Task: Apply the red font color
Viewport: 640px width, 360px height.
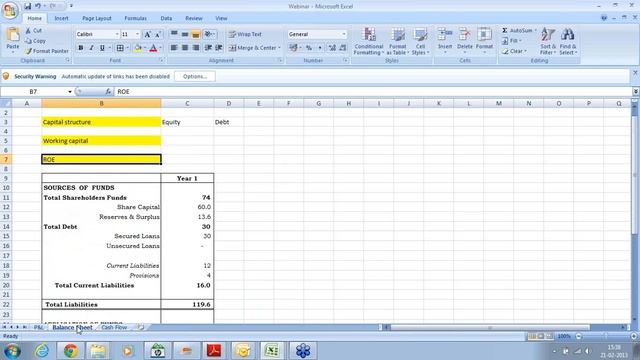Action: (153, 48)
